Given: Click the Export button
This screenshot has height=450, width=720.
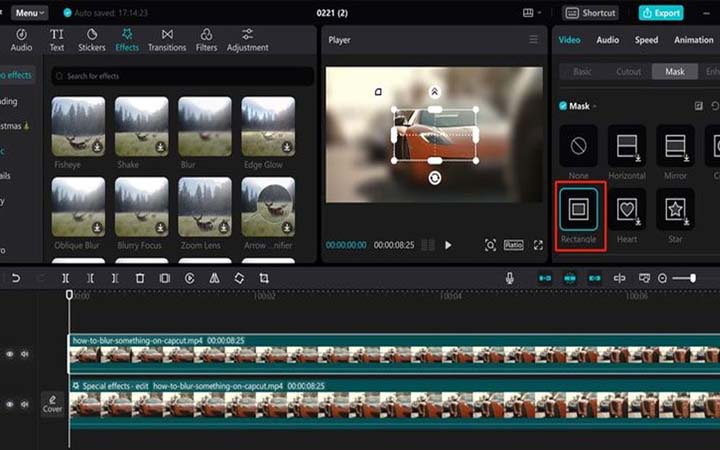Looking at the screenshot, I should [x=661, y=13].
